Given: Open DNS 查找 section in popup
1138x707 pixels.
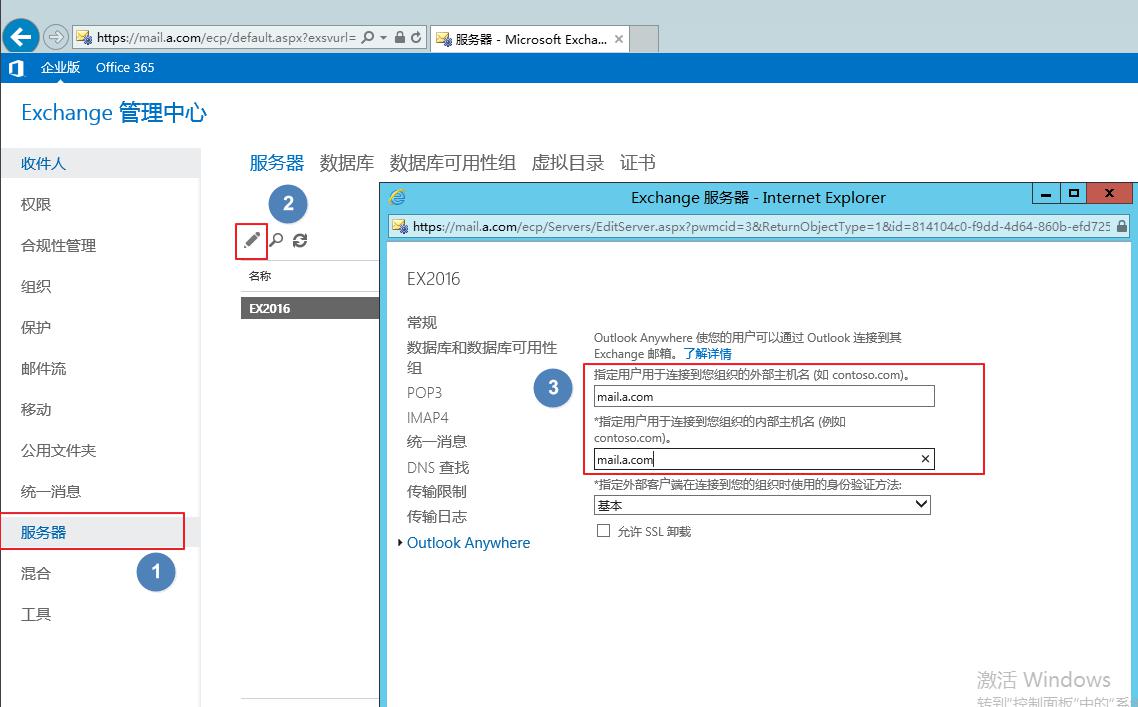Looking at the screenshot, I should (x=438, y=467).
